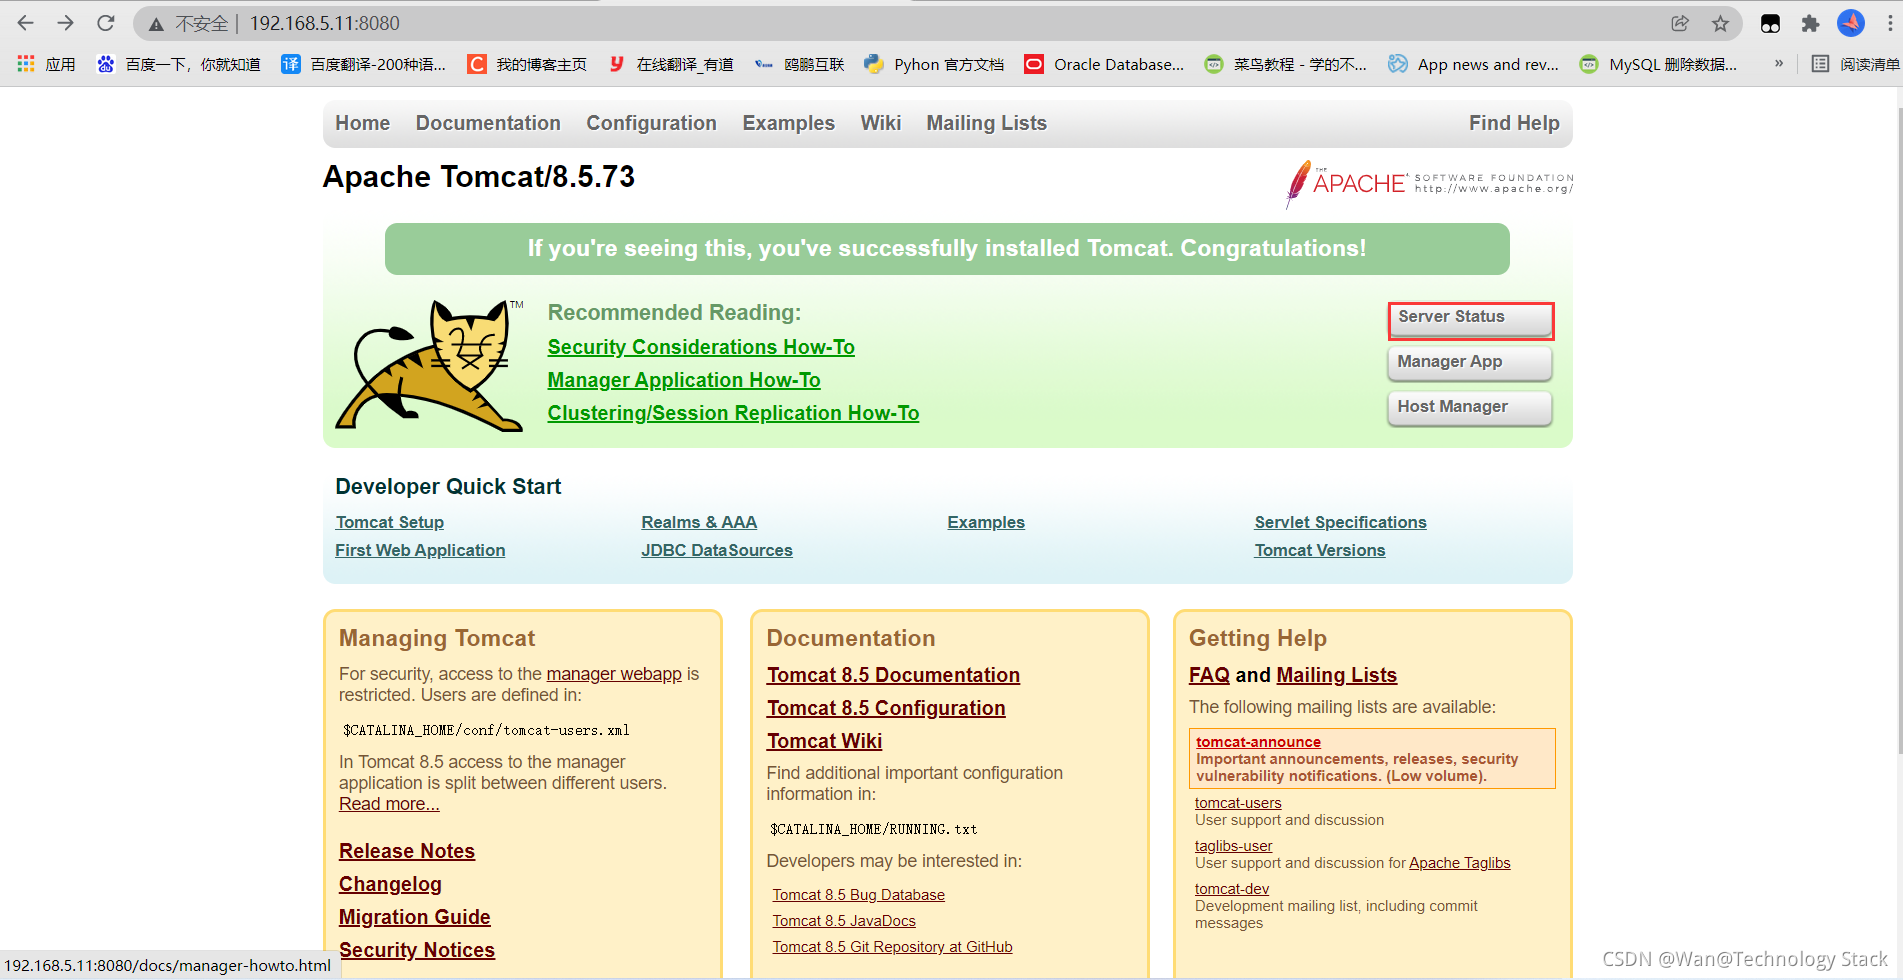Open the manager webapp link
The image size is (1903, 980).
coord(614,674)
